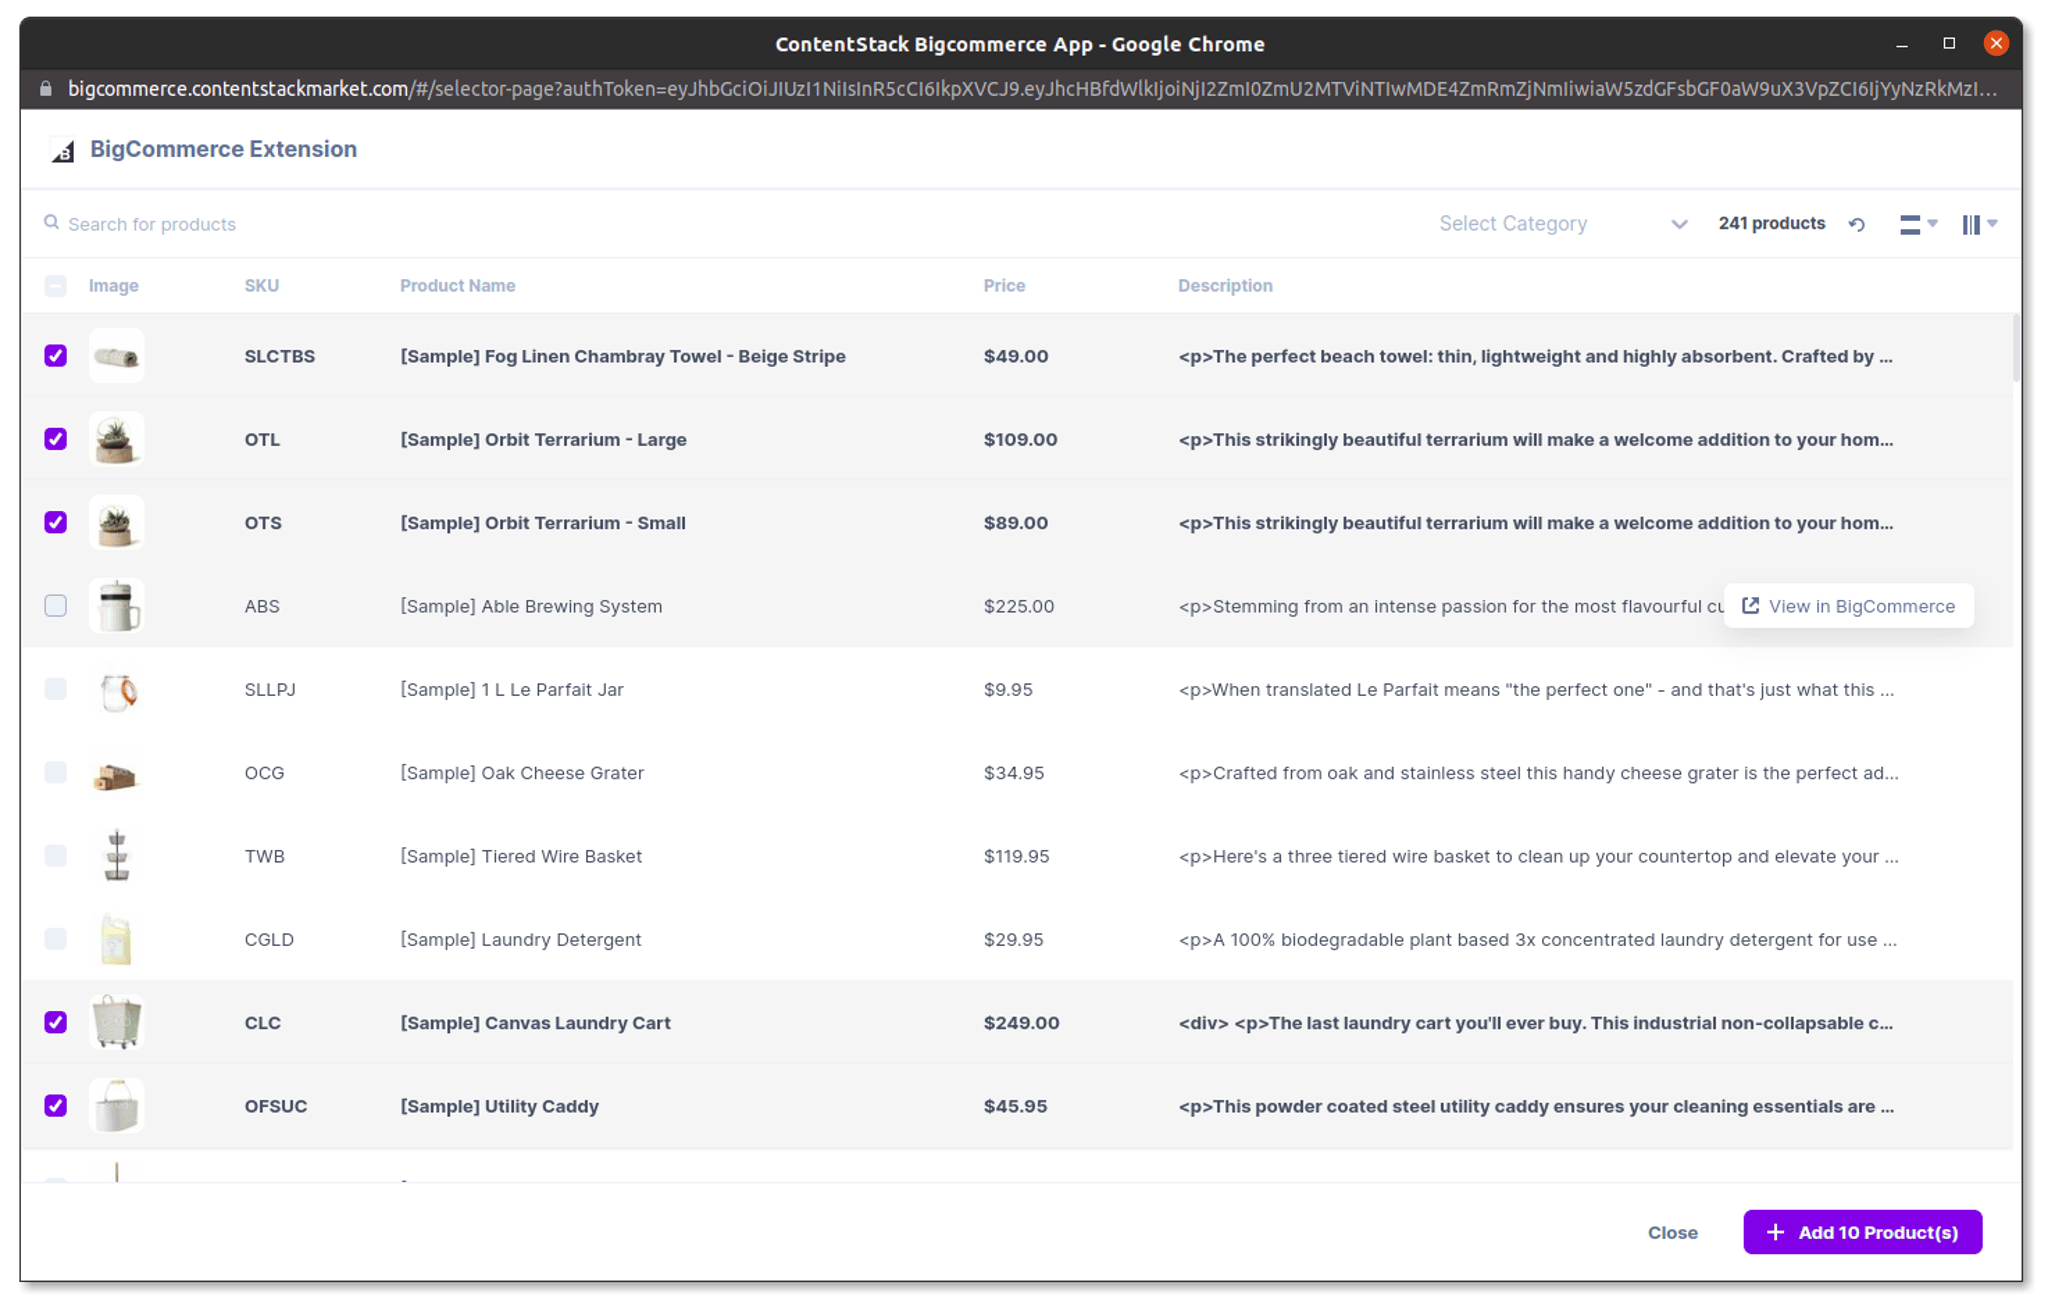Click the BigCommerce Extension title
2048x1307 pixels.
223,149
